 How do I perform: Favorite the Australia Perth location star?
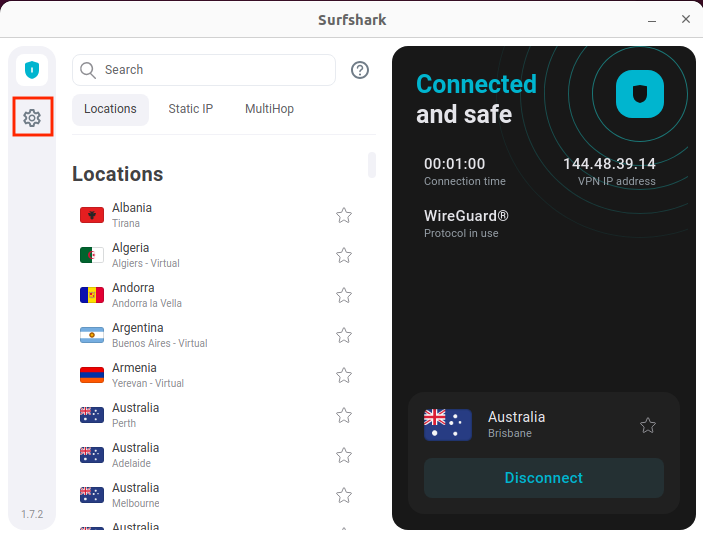pyautogui.click(x=344, y=415)
